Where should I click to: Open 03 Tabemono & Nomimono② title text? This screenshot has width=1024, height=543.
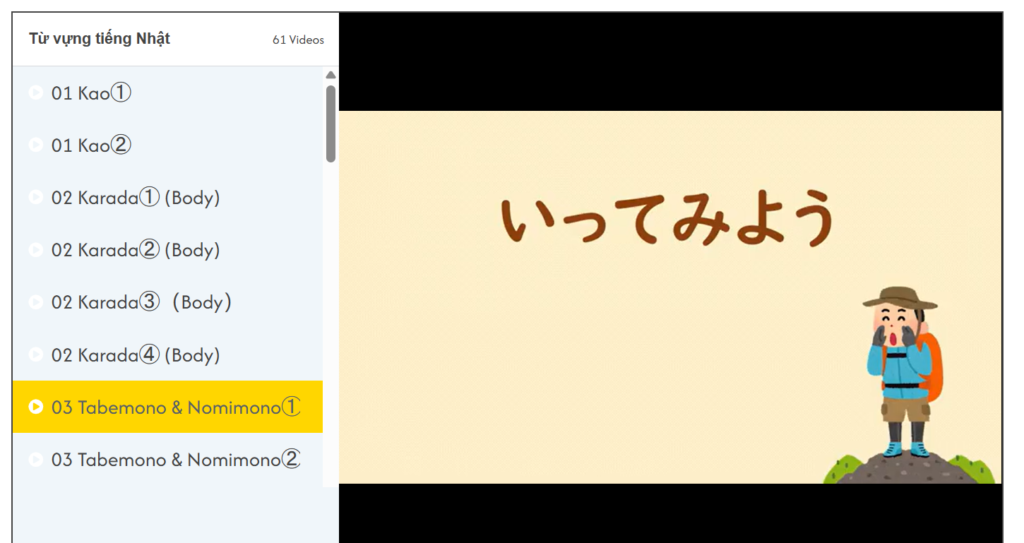[x=175, y=460]
